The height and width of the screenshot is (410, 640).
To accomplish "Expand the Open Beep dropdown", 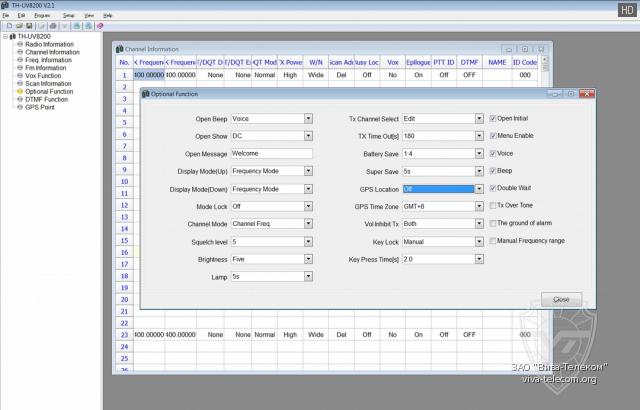I will click(307, 118).
